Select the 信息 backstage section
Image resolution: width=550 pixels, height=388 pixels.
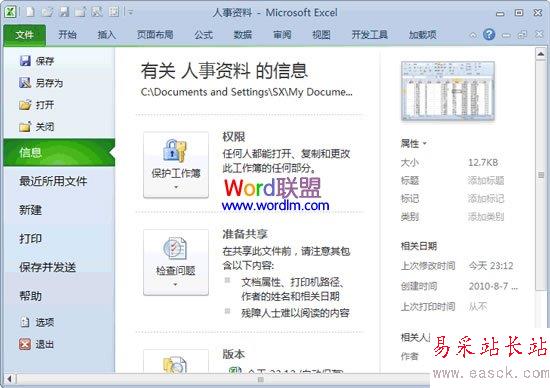click(x=59, y=152)
